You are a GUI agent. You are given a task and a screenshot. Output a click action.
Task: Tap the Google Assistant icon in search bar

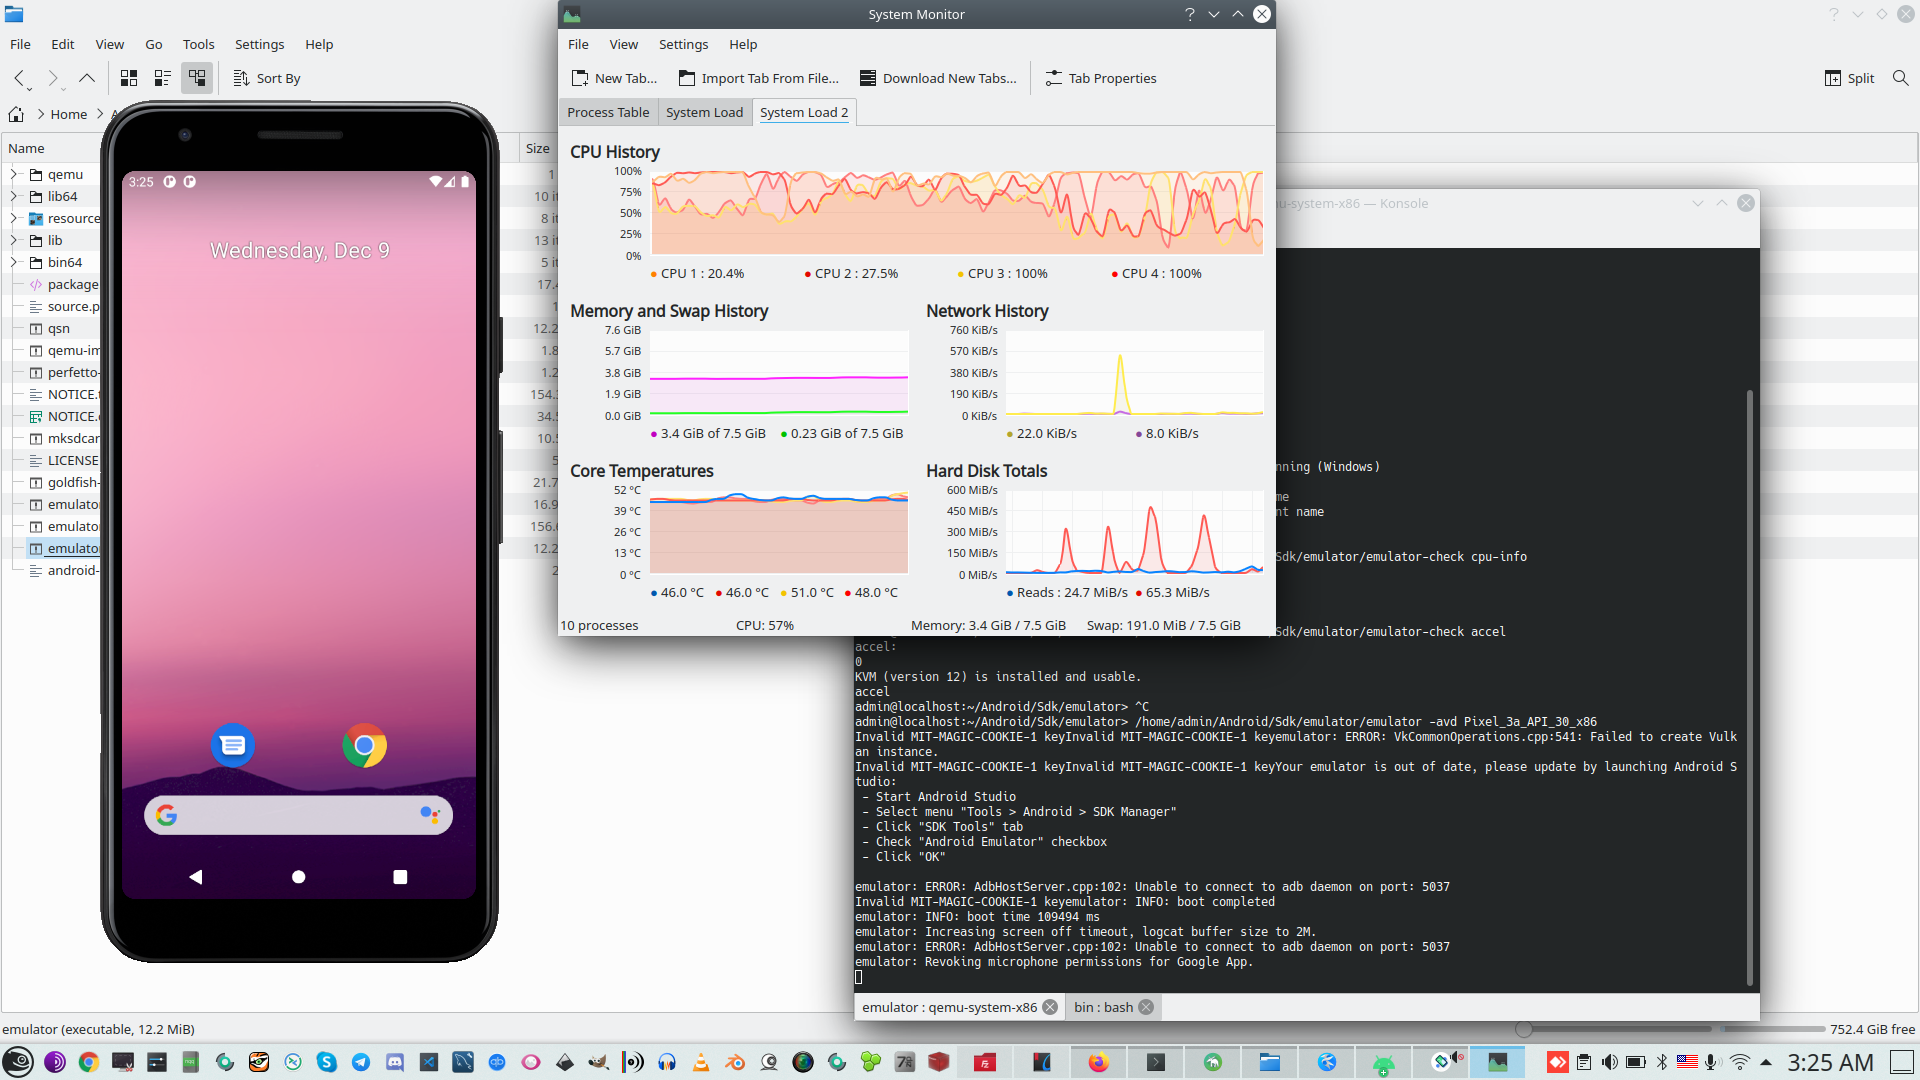pyautogui.click(x=429, y=815)
